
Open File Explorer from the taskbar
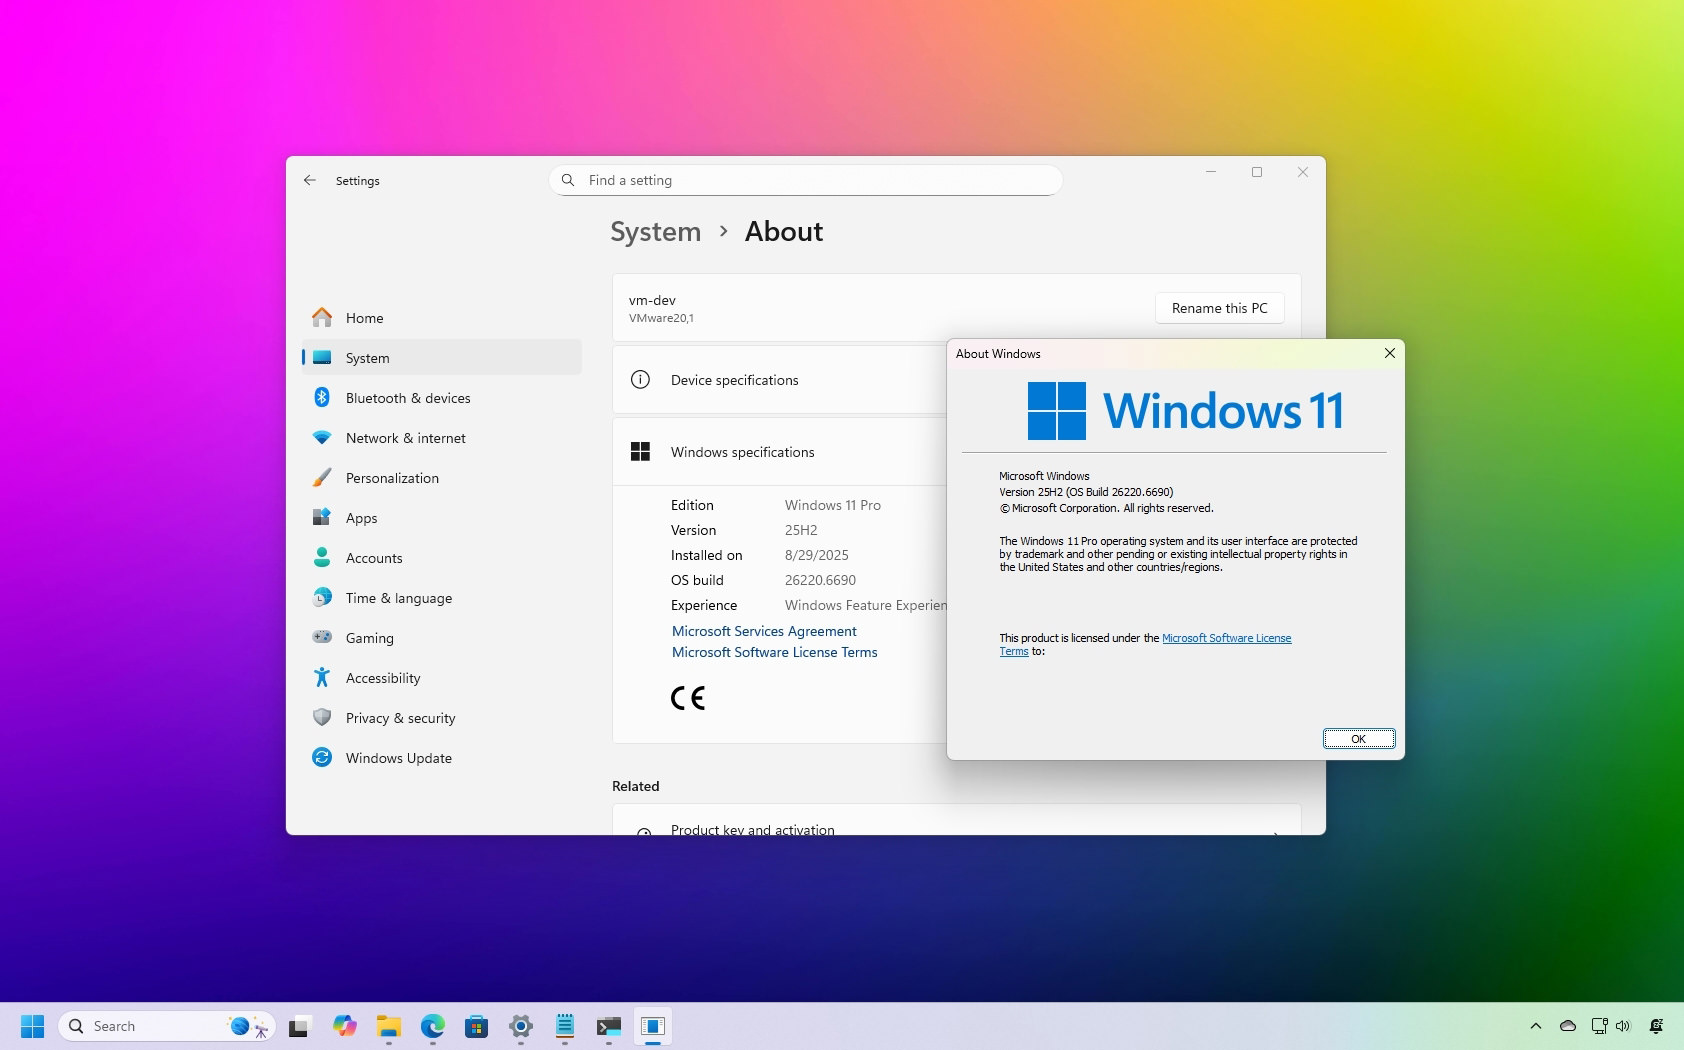[388, 1026]
